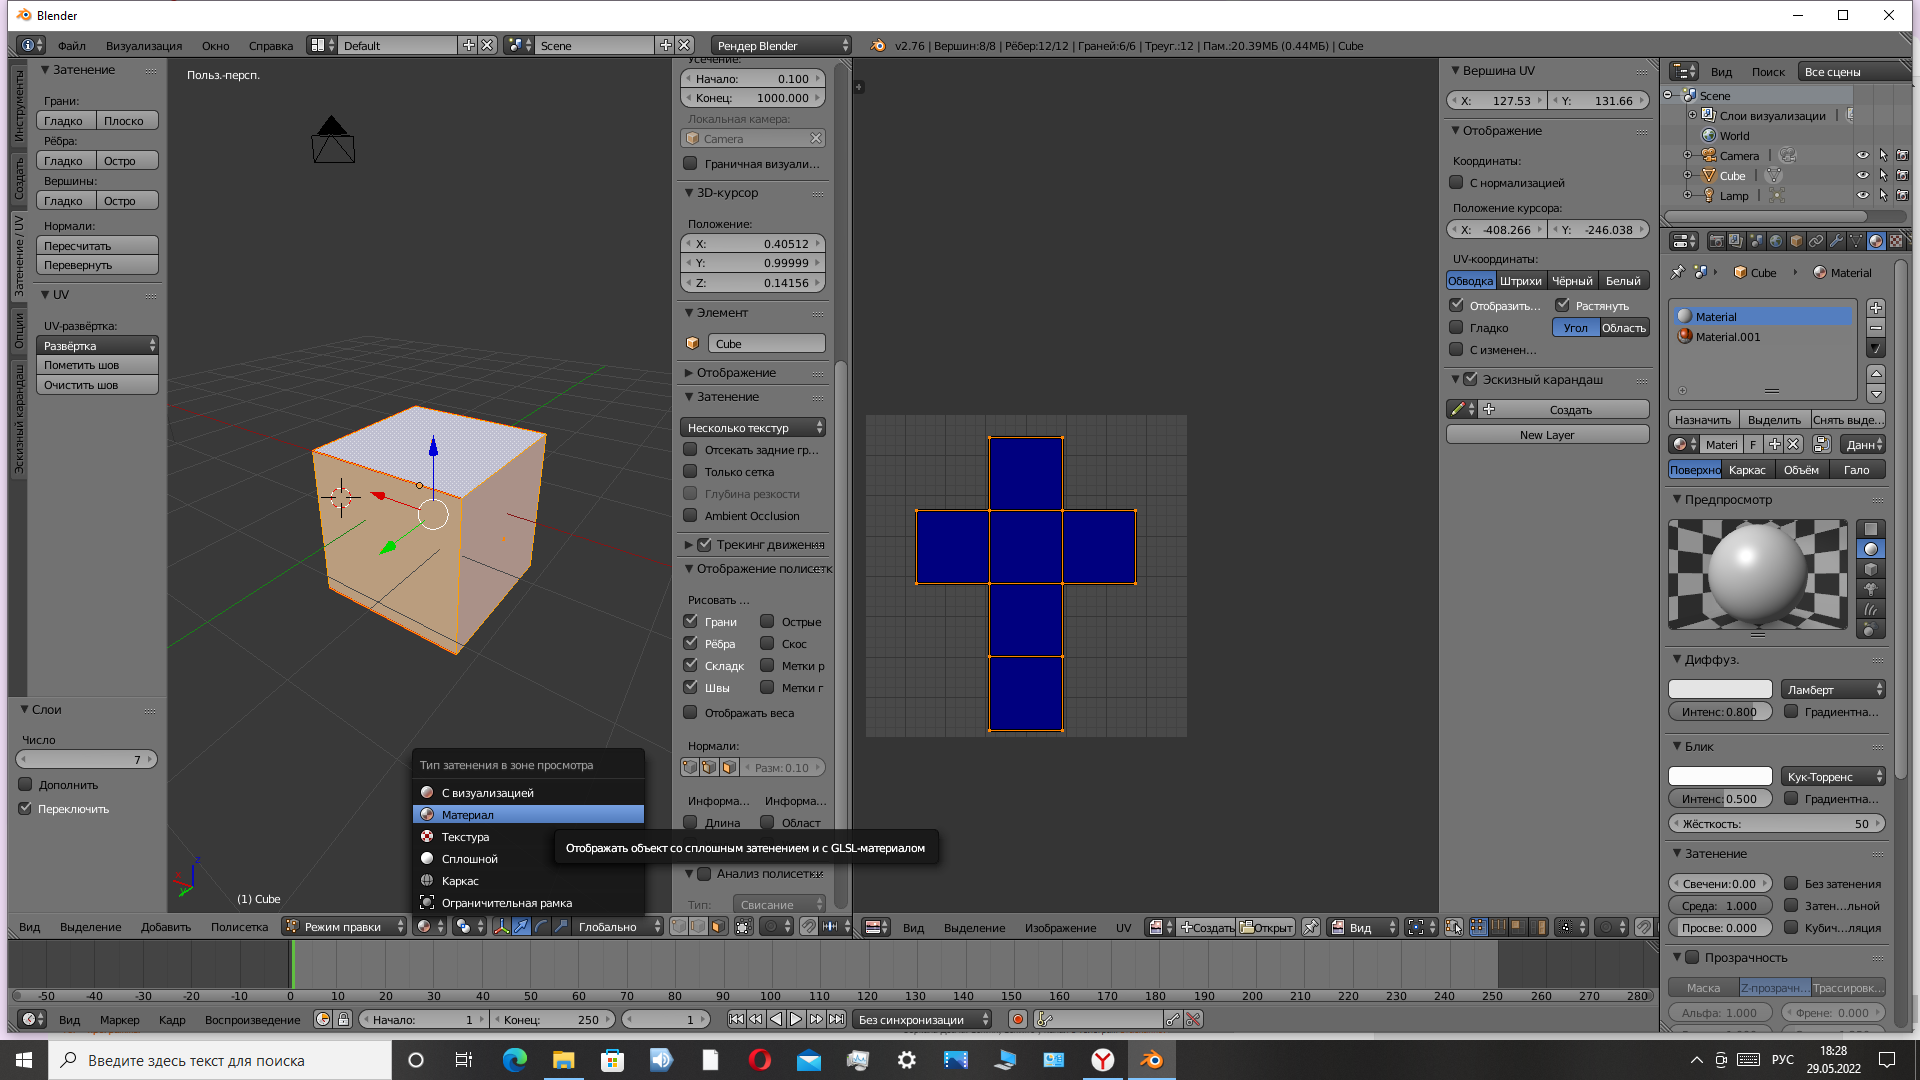
Task: Open the World properties globe icon
Action: click(1776, 241)
